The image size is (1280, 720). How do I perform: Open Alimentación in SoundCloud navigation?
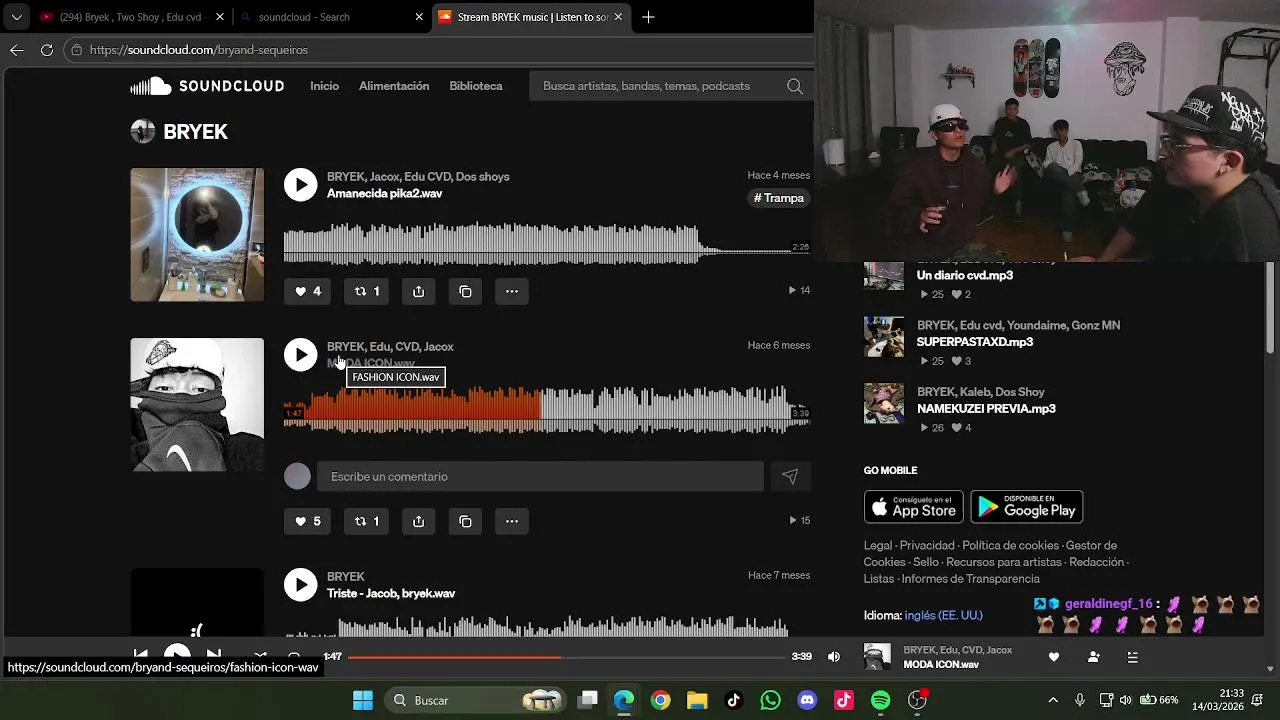click(394, 86)
